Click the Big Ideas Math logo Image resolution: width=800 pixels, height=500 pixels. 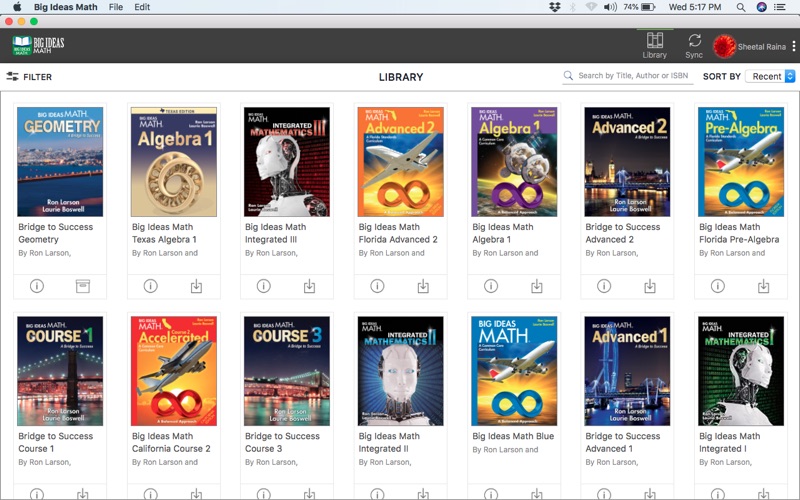39,45
